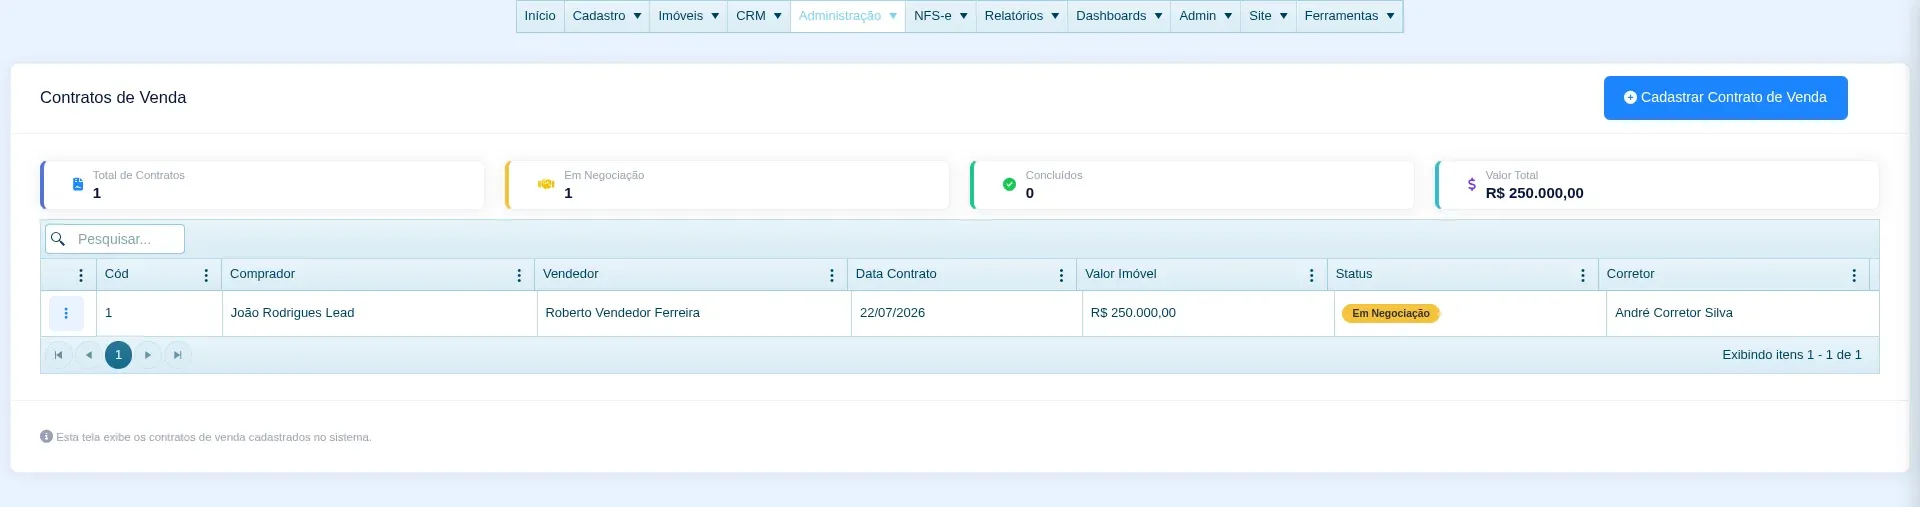Select page 1 in the pager
Viewport: 1920px width, 507px height.
click(118, 355)
